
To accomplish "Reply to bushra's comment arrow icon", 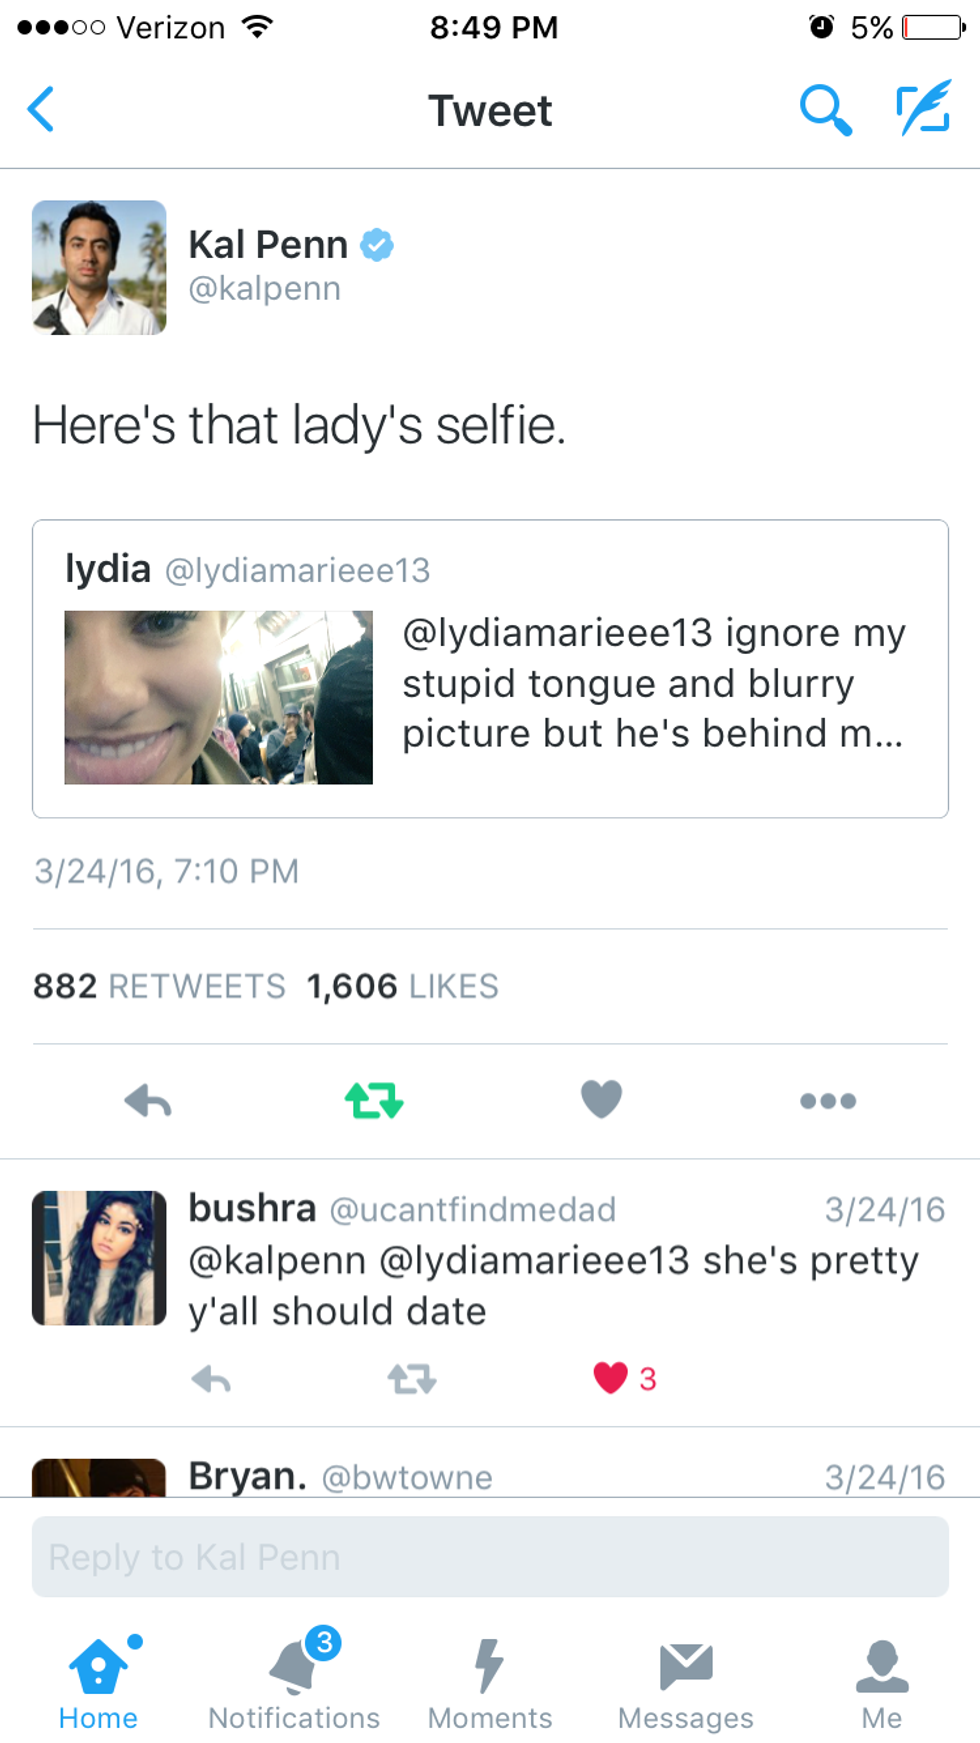I will [211, 1380].
